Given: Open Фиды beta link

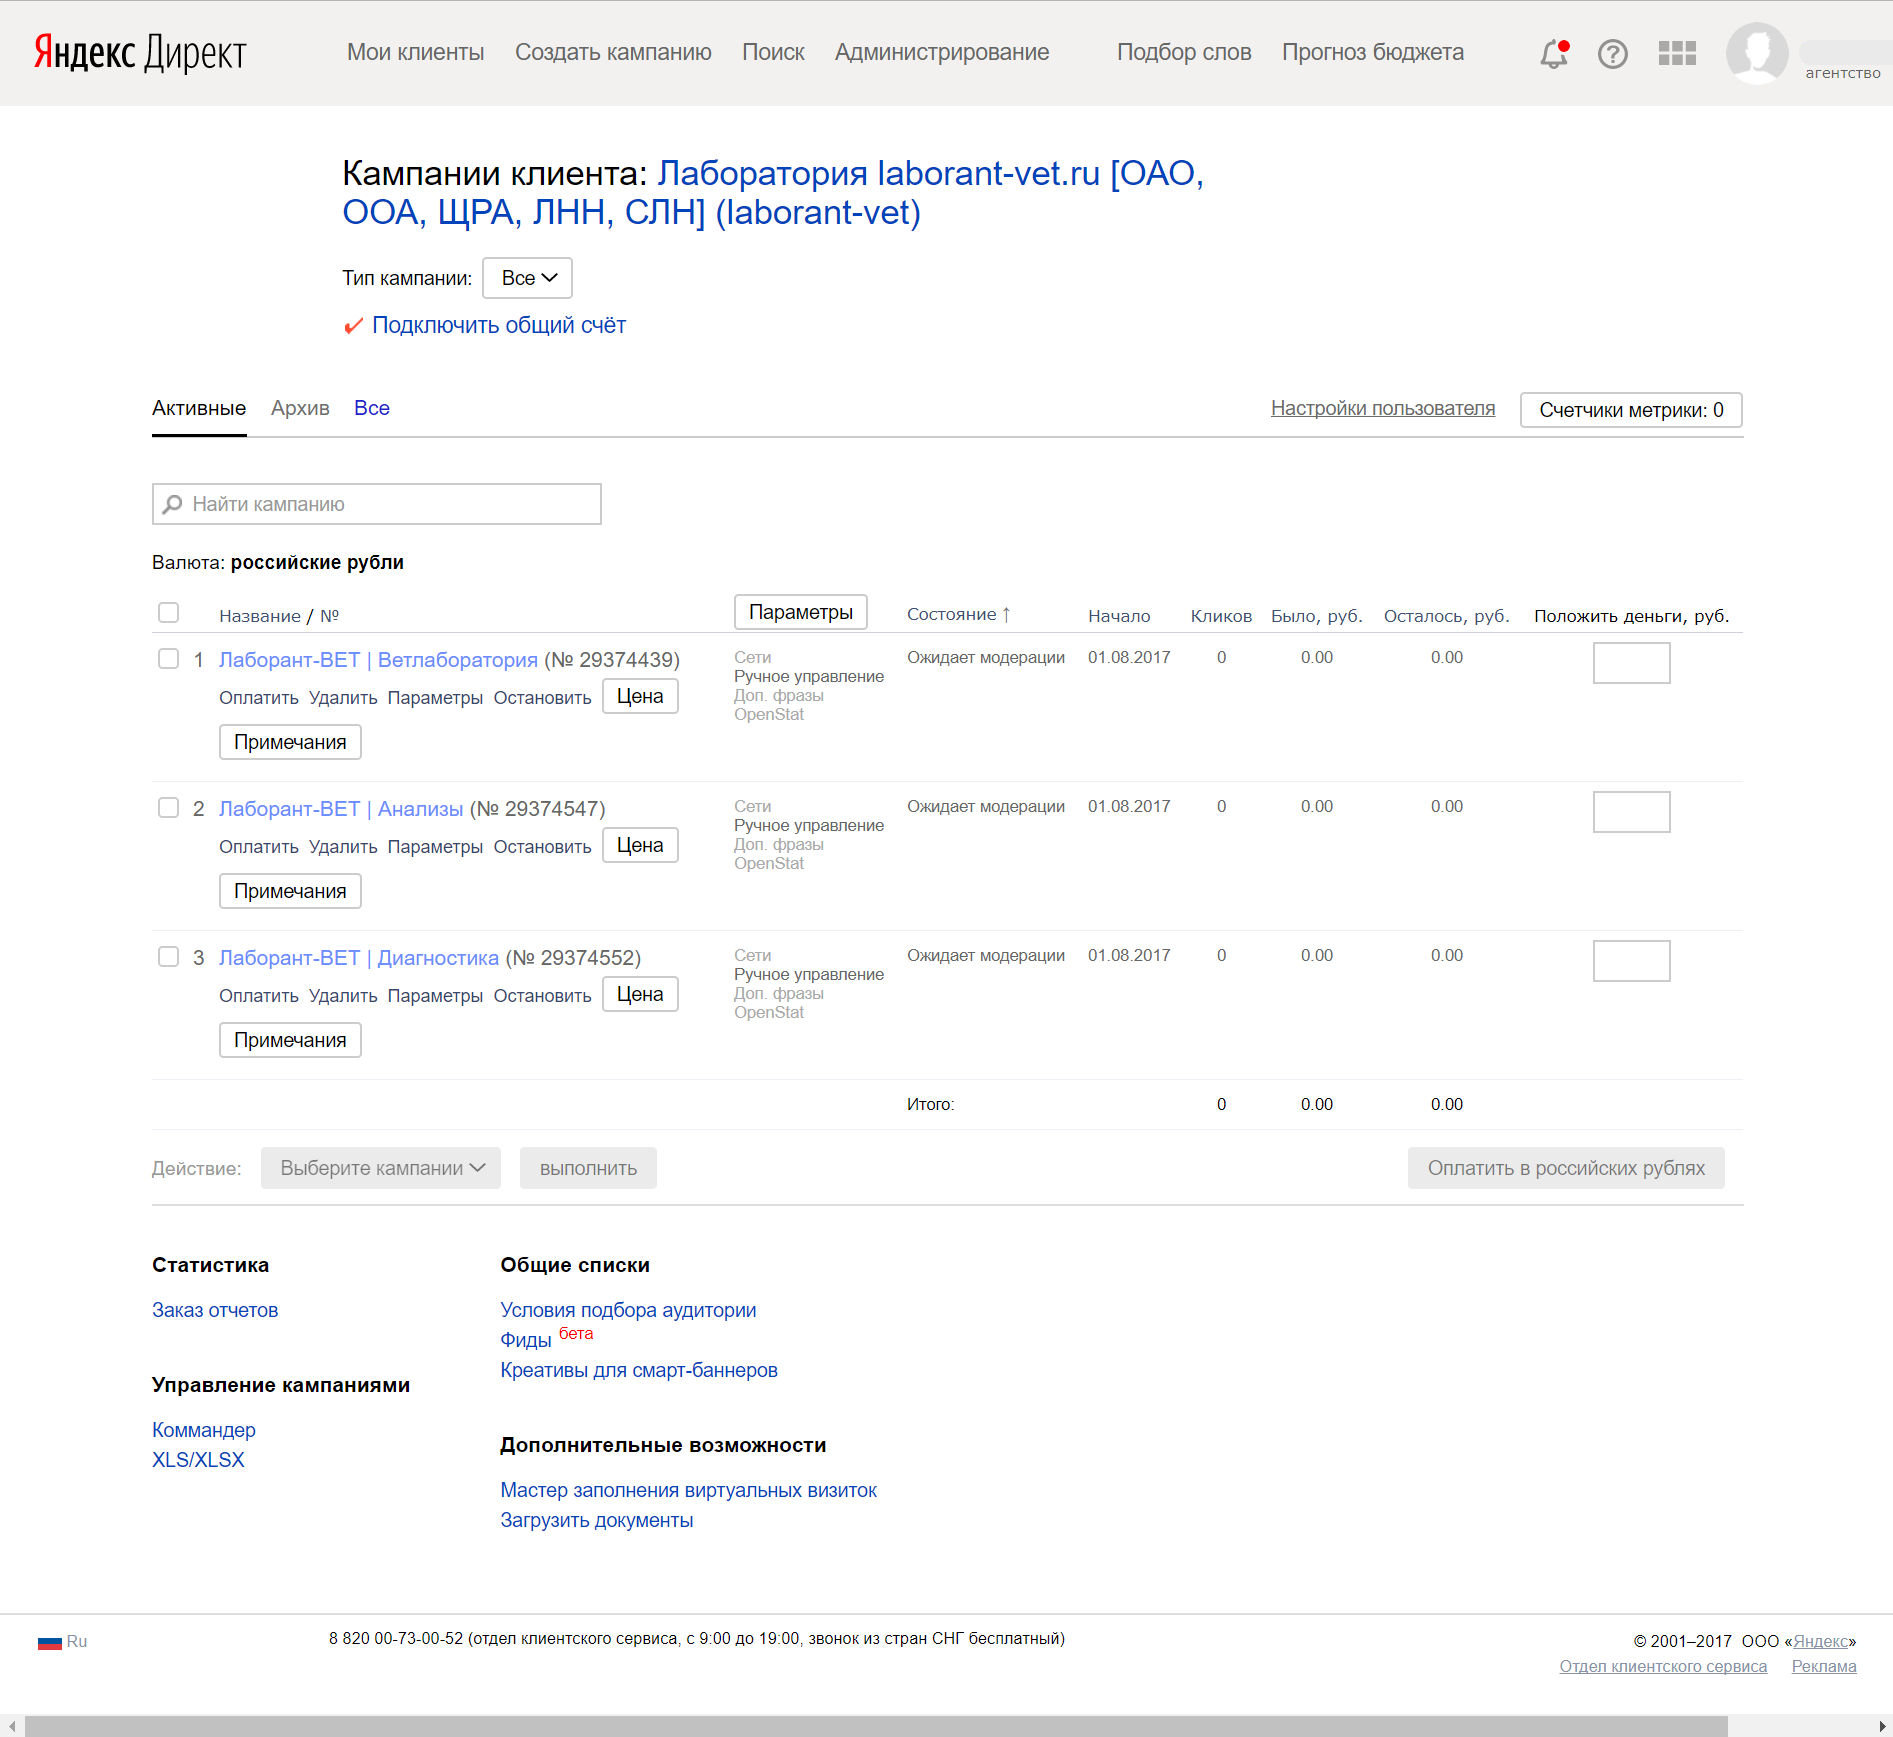Looking at the screenshot, I should 526,1340.
